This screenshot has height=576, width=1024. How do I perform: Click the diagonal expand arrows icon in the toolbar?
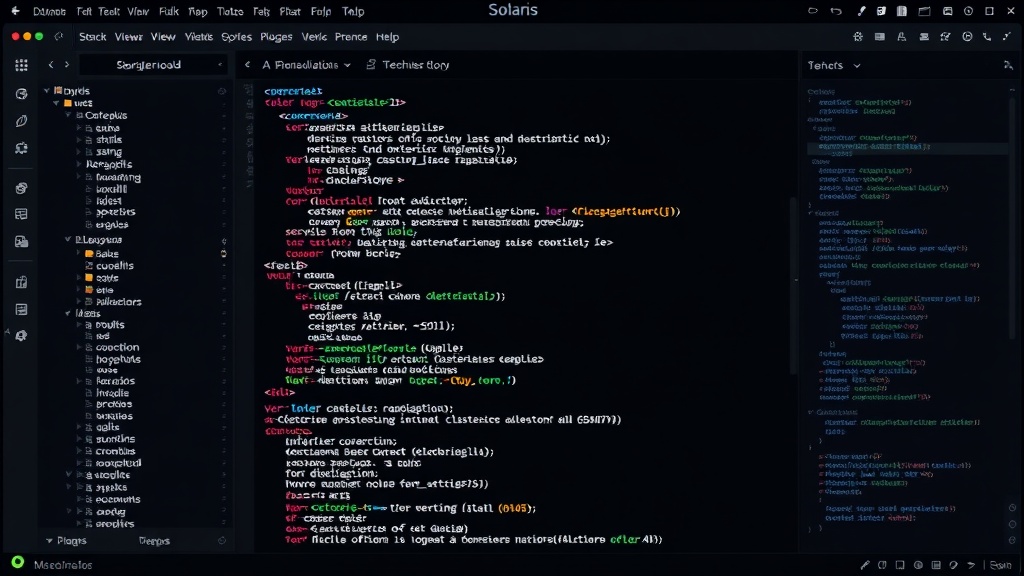point(1007,37)
